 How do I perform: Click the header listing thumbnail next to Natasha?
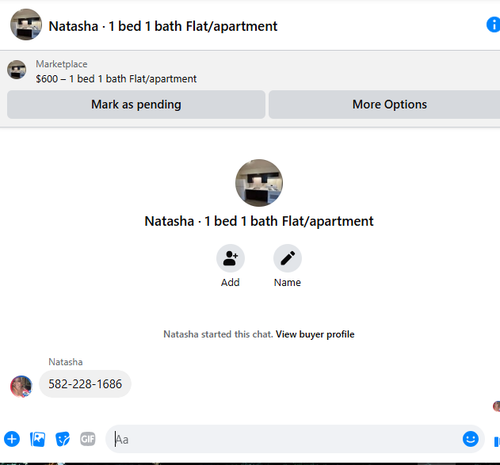[x=26, y=24]
